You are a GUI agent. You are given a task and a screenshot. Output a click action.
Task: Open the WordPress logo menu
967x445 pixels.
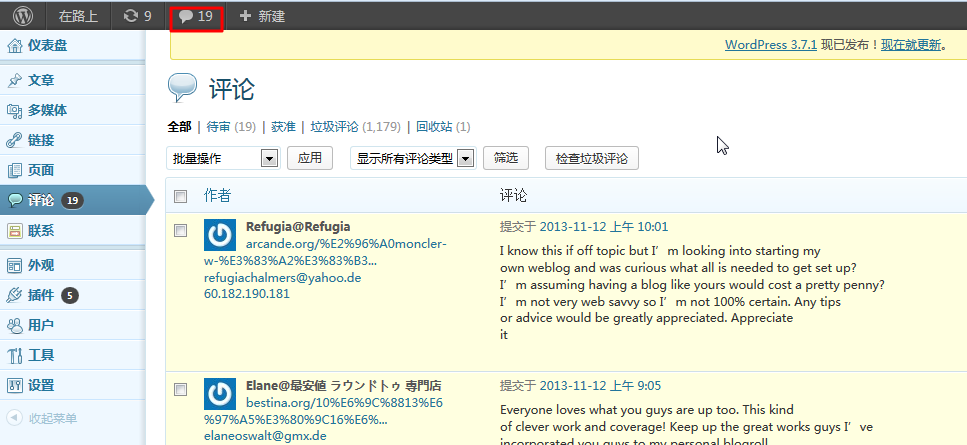(x=23, y=16)
